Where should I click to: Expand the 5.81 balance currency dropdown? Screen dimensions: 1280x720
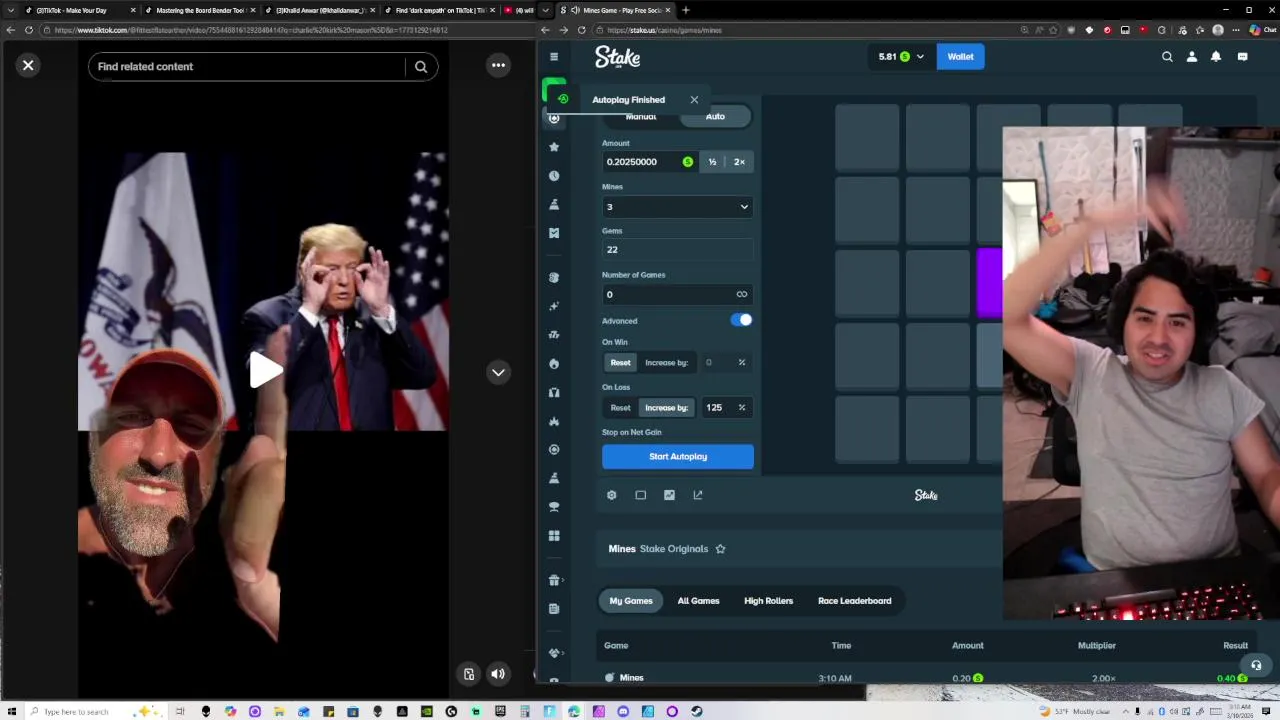(x=901, y=57)
